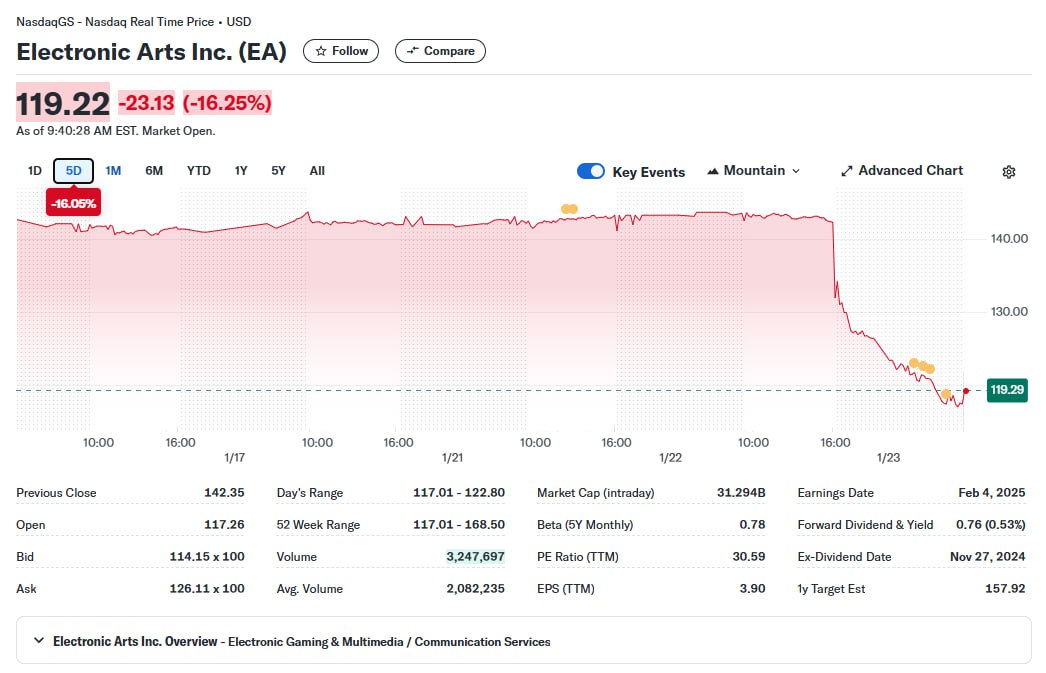
Task: Click the lowest key event dot on 1/23
Action: point(946,394)
